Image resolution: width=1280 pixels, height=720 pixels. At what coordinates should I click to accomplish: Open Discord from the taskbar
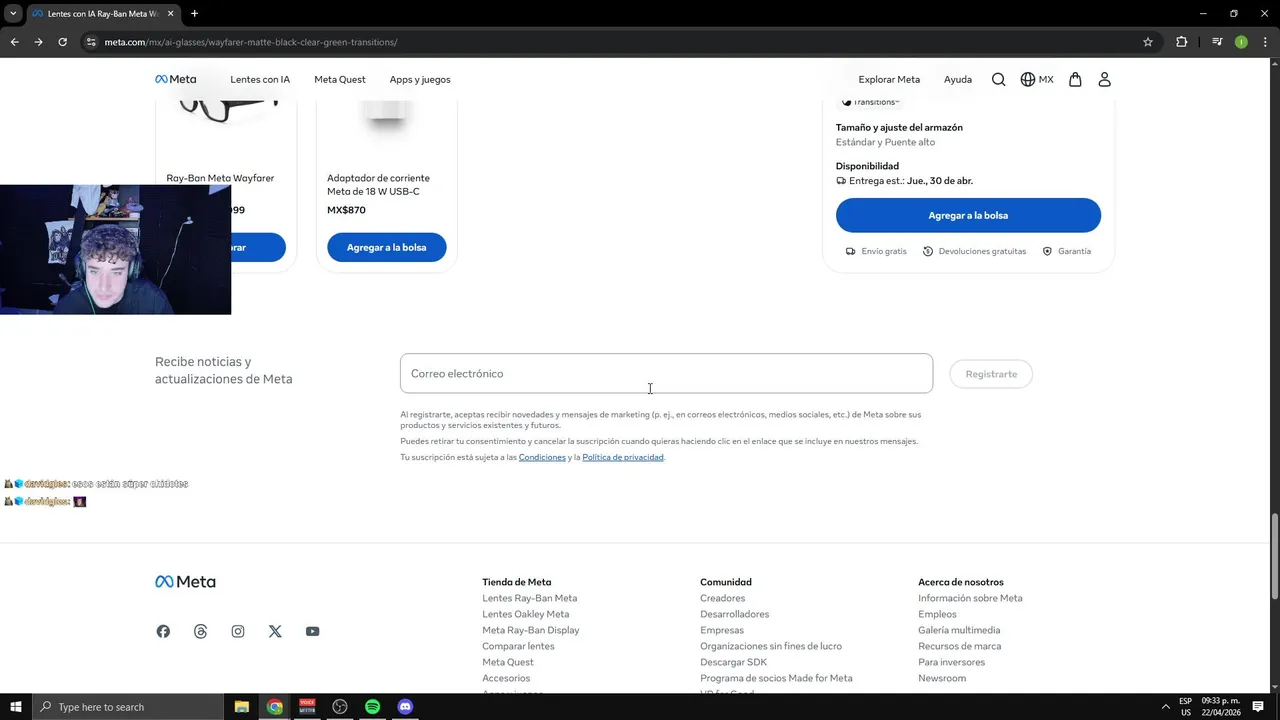coord(405,707)
